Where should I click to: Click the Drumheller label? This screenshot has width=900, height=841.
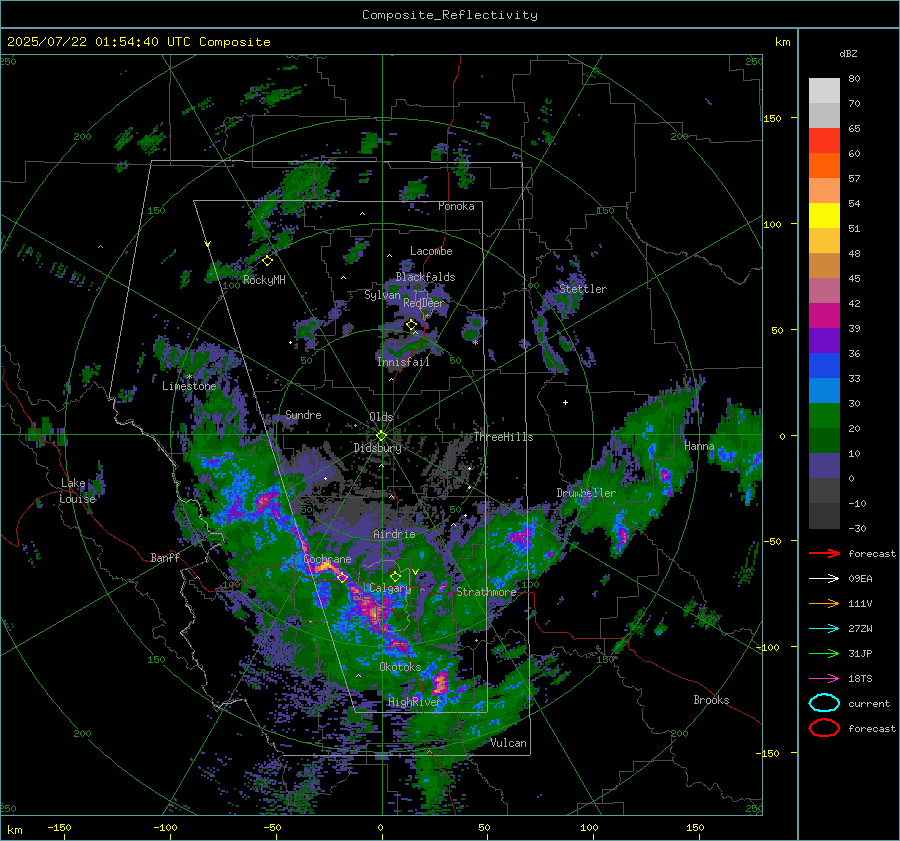pyautogui.click(x=586, y=493)
